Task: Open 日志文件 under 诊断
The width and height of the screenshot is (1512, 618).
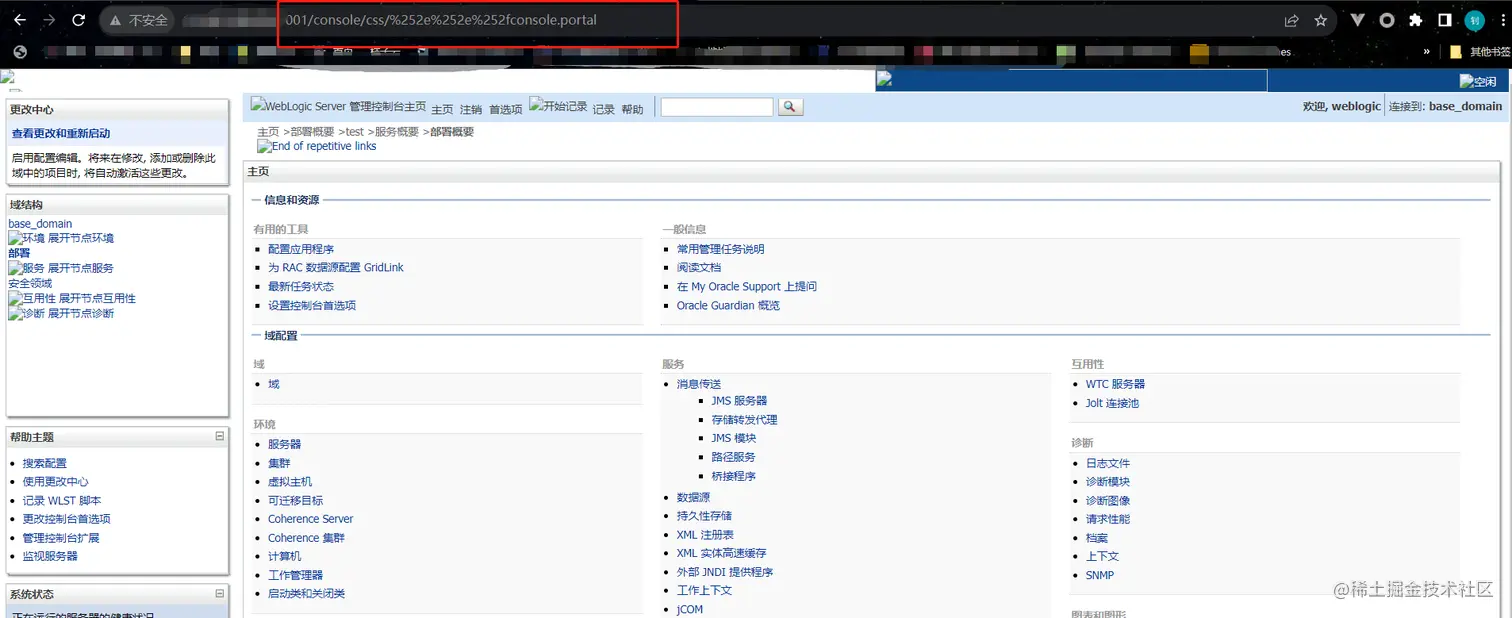Action: click(x=1108, y=463)
